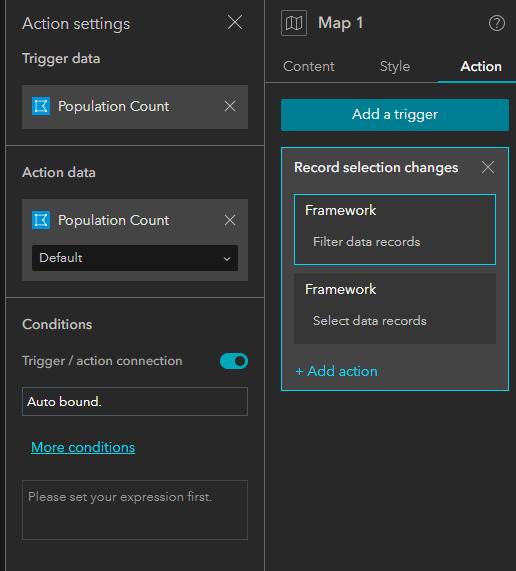The width and height of the screenshot is (516, 571).
Task: Click the Auto bound input field
Action: pyautogui.click(x=135, y=402)
